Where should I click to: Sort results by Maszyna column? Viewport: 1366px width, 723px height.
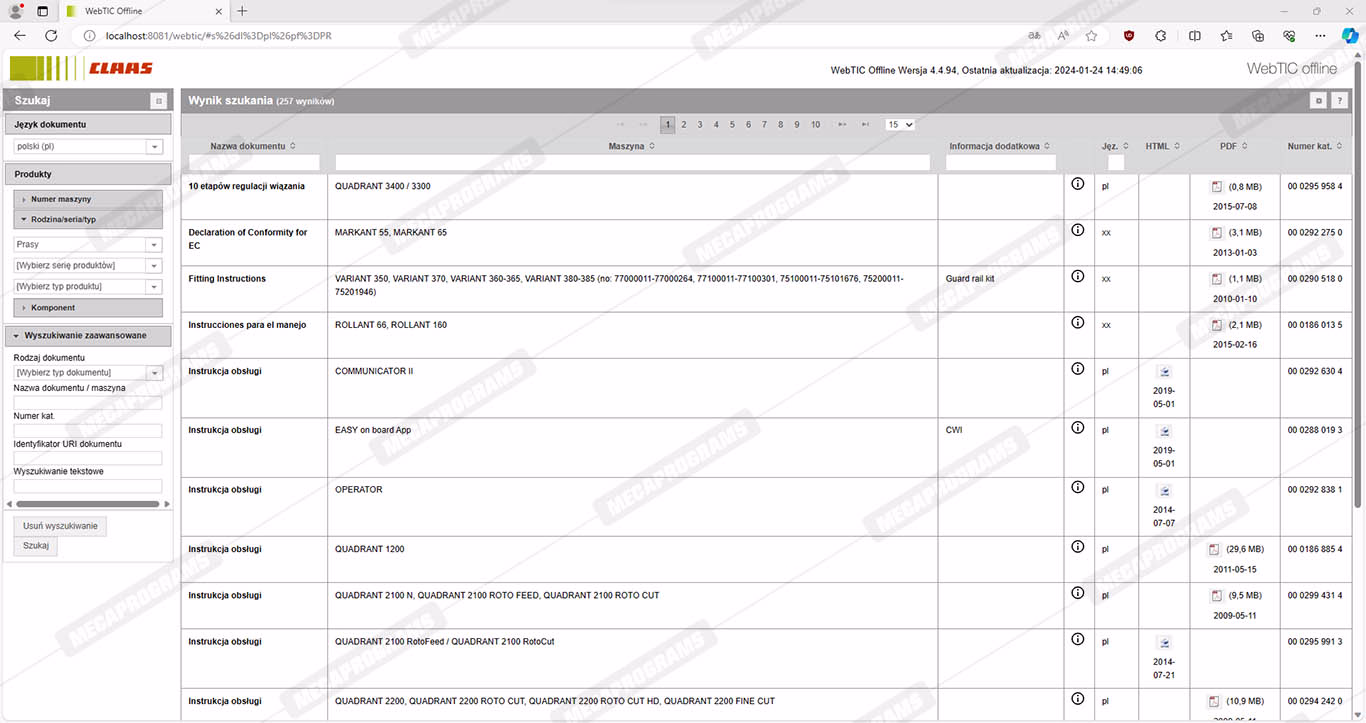[631, 146]
